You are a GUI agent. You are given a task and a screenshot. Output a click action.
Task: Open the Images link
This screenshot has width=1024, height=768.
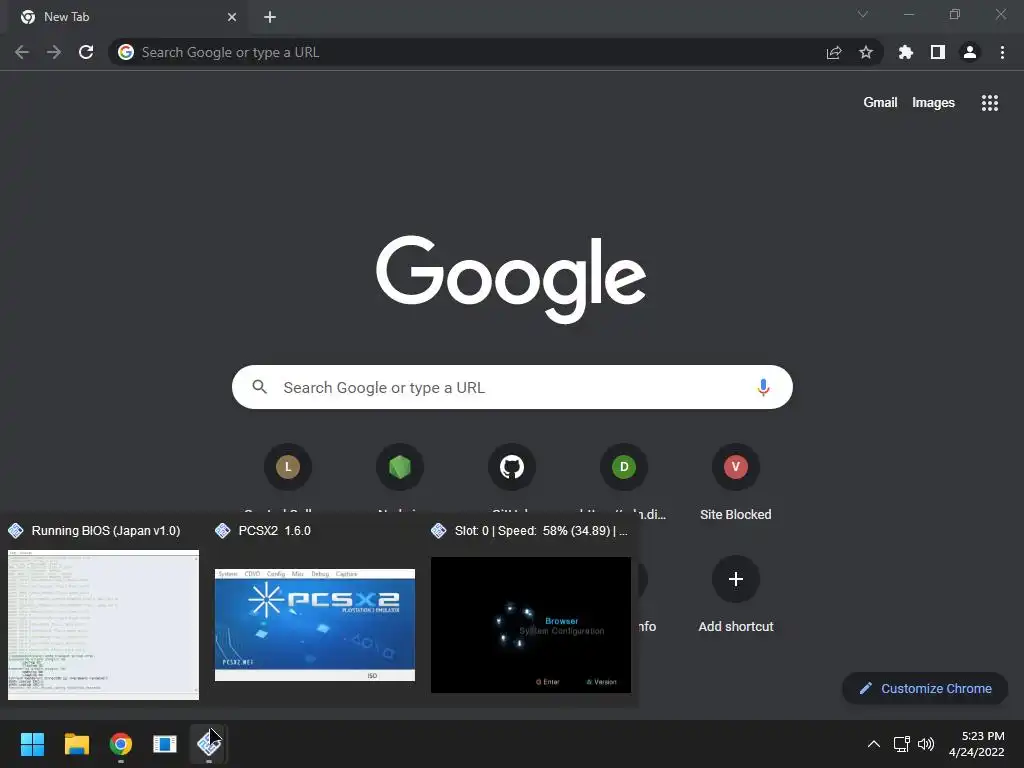[933, 103]
